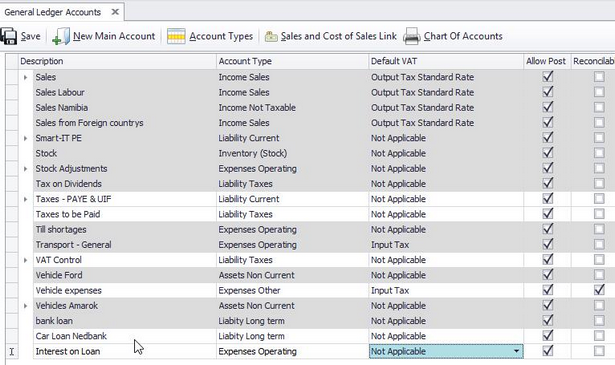Screen dimensions: 615x365
Task: Toggle Reconcilable for Transport - General
Action: (599, 245)
